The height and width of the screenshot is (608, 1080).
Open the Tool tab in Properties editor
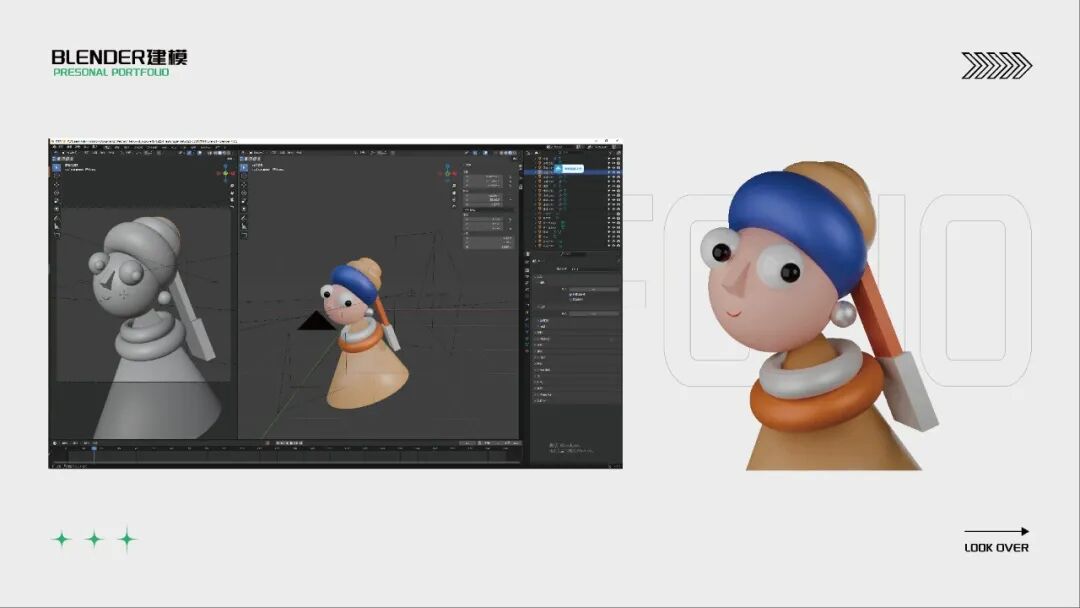528,262
